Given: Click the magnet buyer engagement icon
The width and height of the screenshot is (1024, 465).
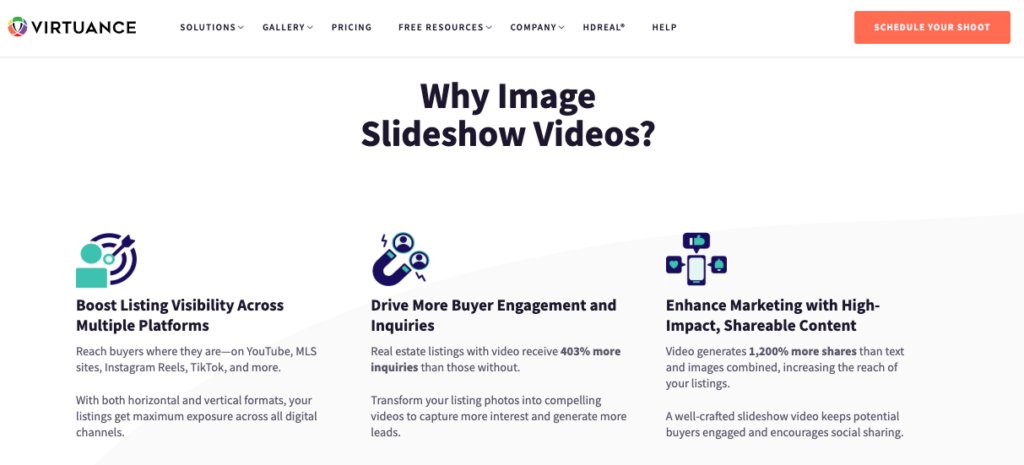Looking at the screenshot, I should [400, 259].
